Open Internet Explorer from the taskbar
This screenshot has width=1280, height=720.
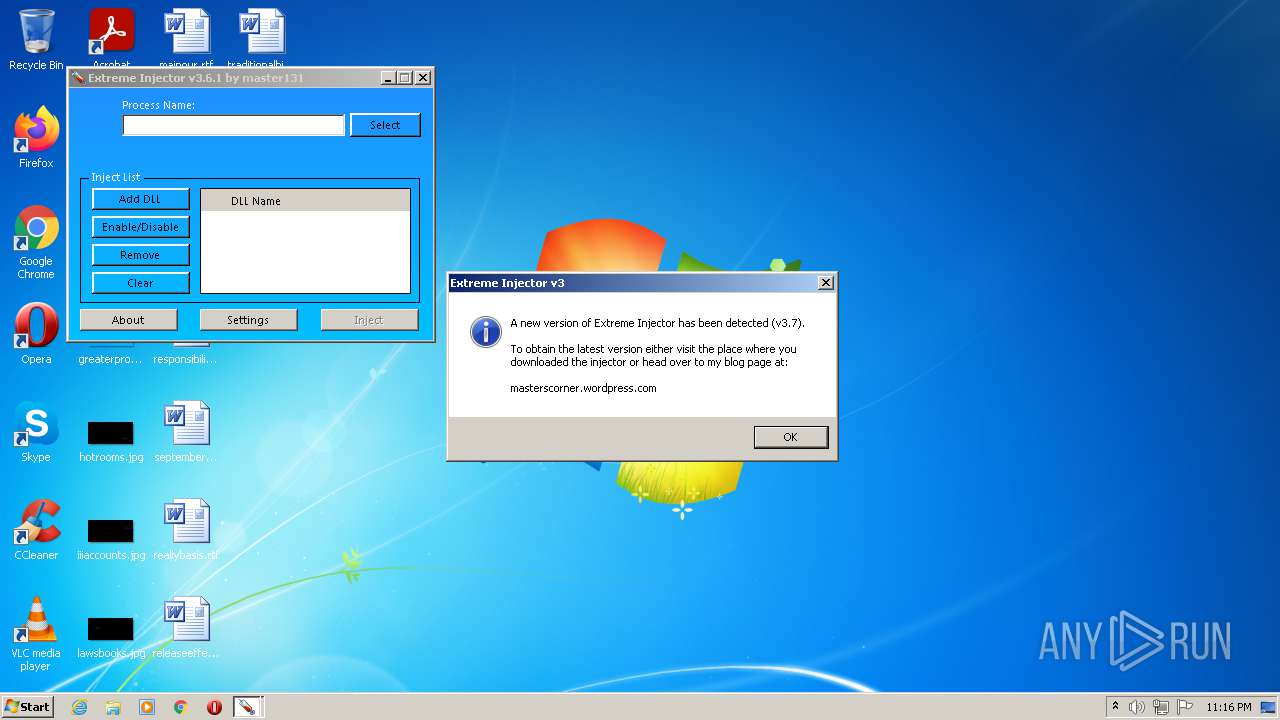[x=79, y=707]
